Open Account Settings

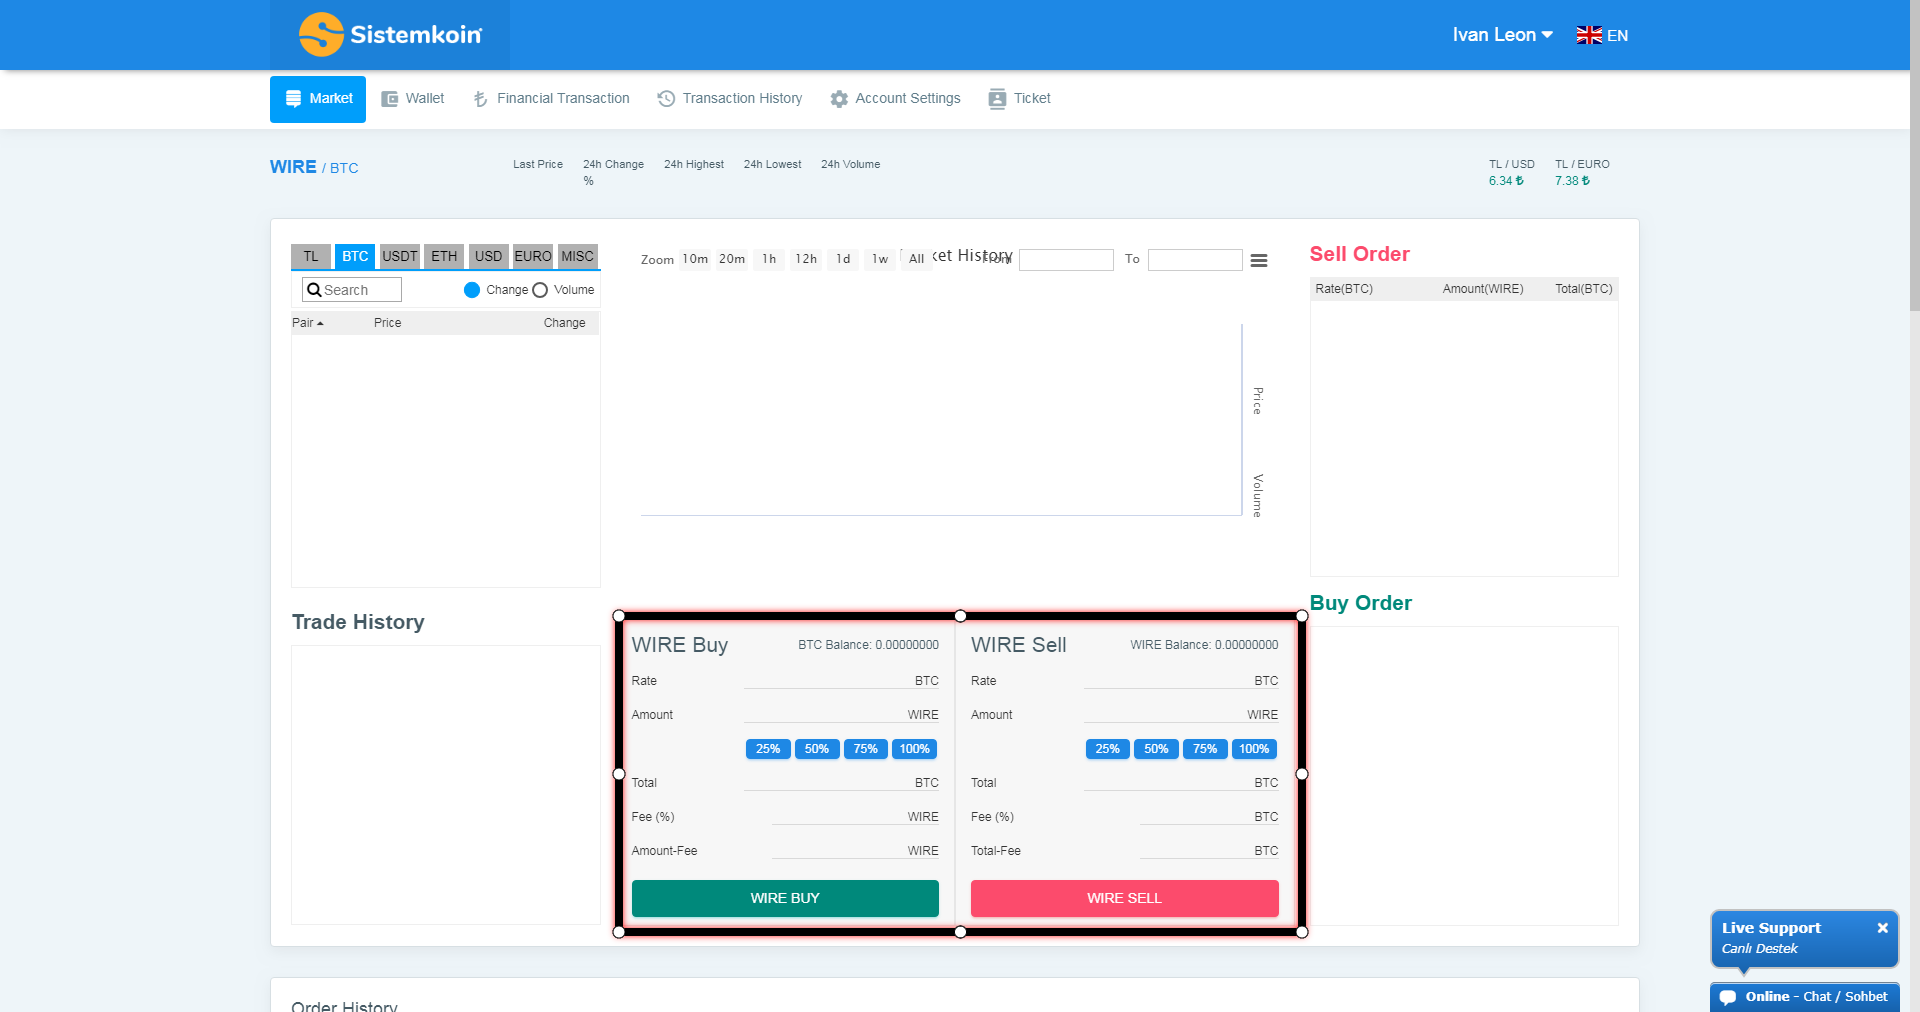pyautogui.click(x=895, y=99)
